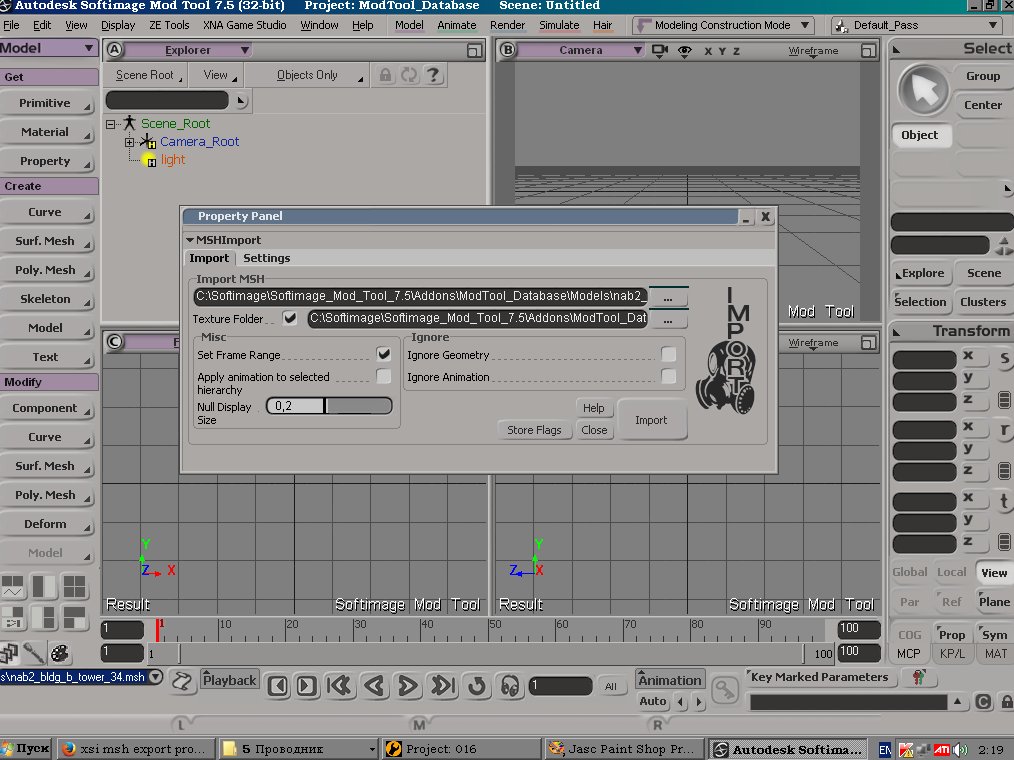
Task: Expand the Camera_Root tree node
Action: coord(129,142)
